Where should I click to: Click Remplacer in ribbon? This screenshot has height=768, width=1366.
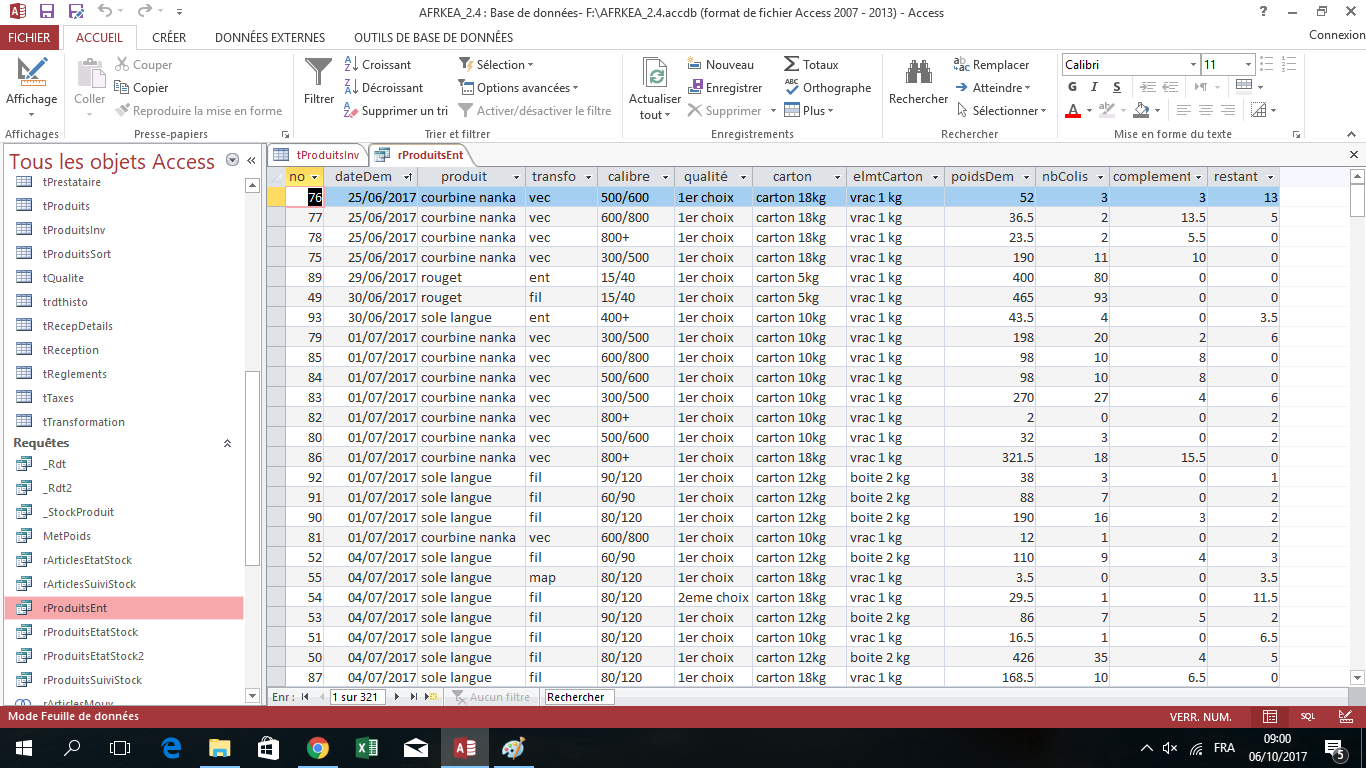991,65
